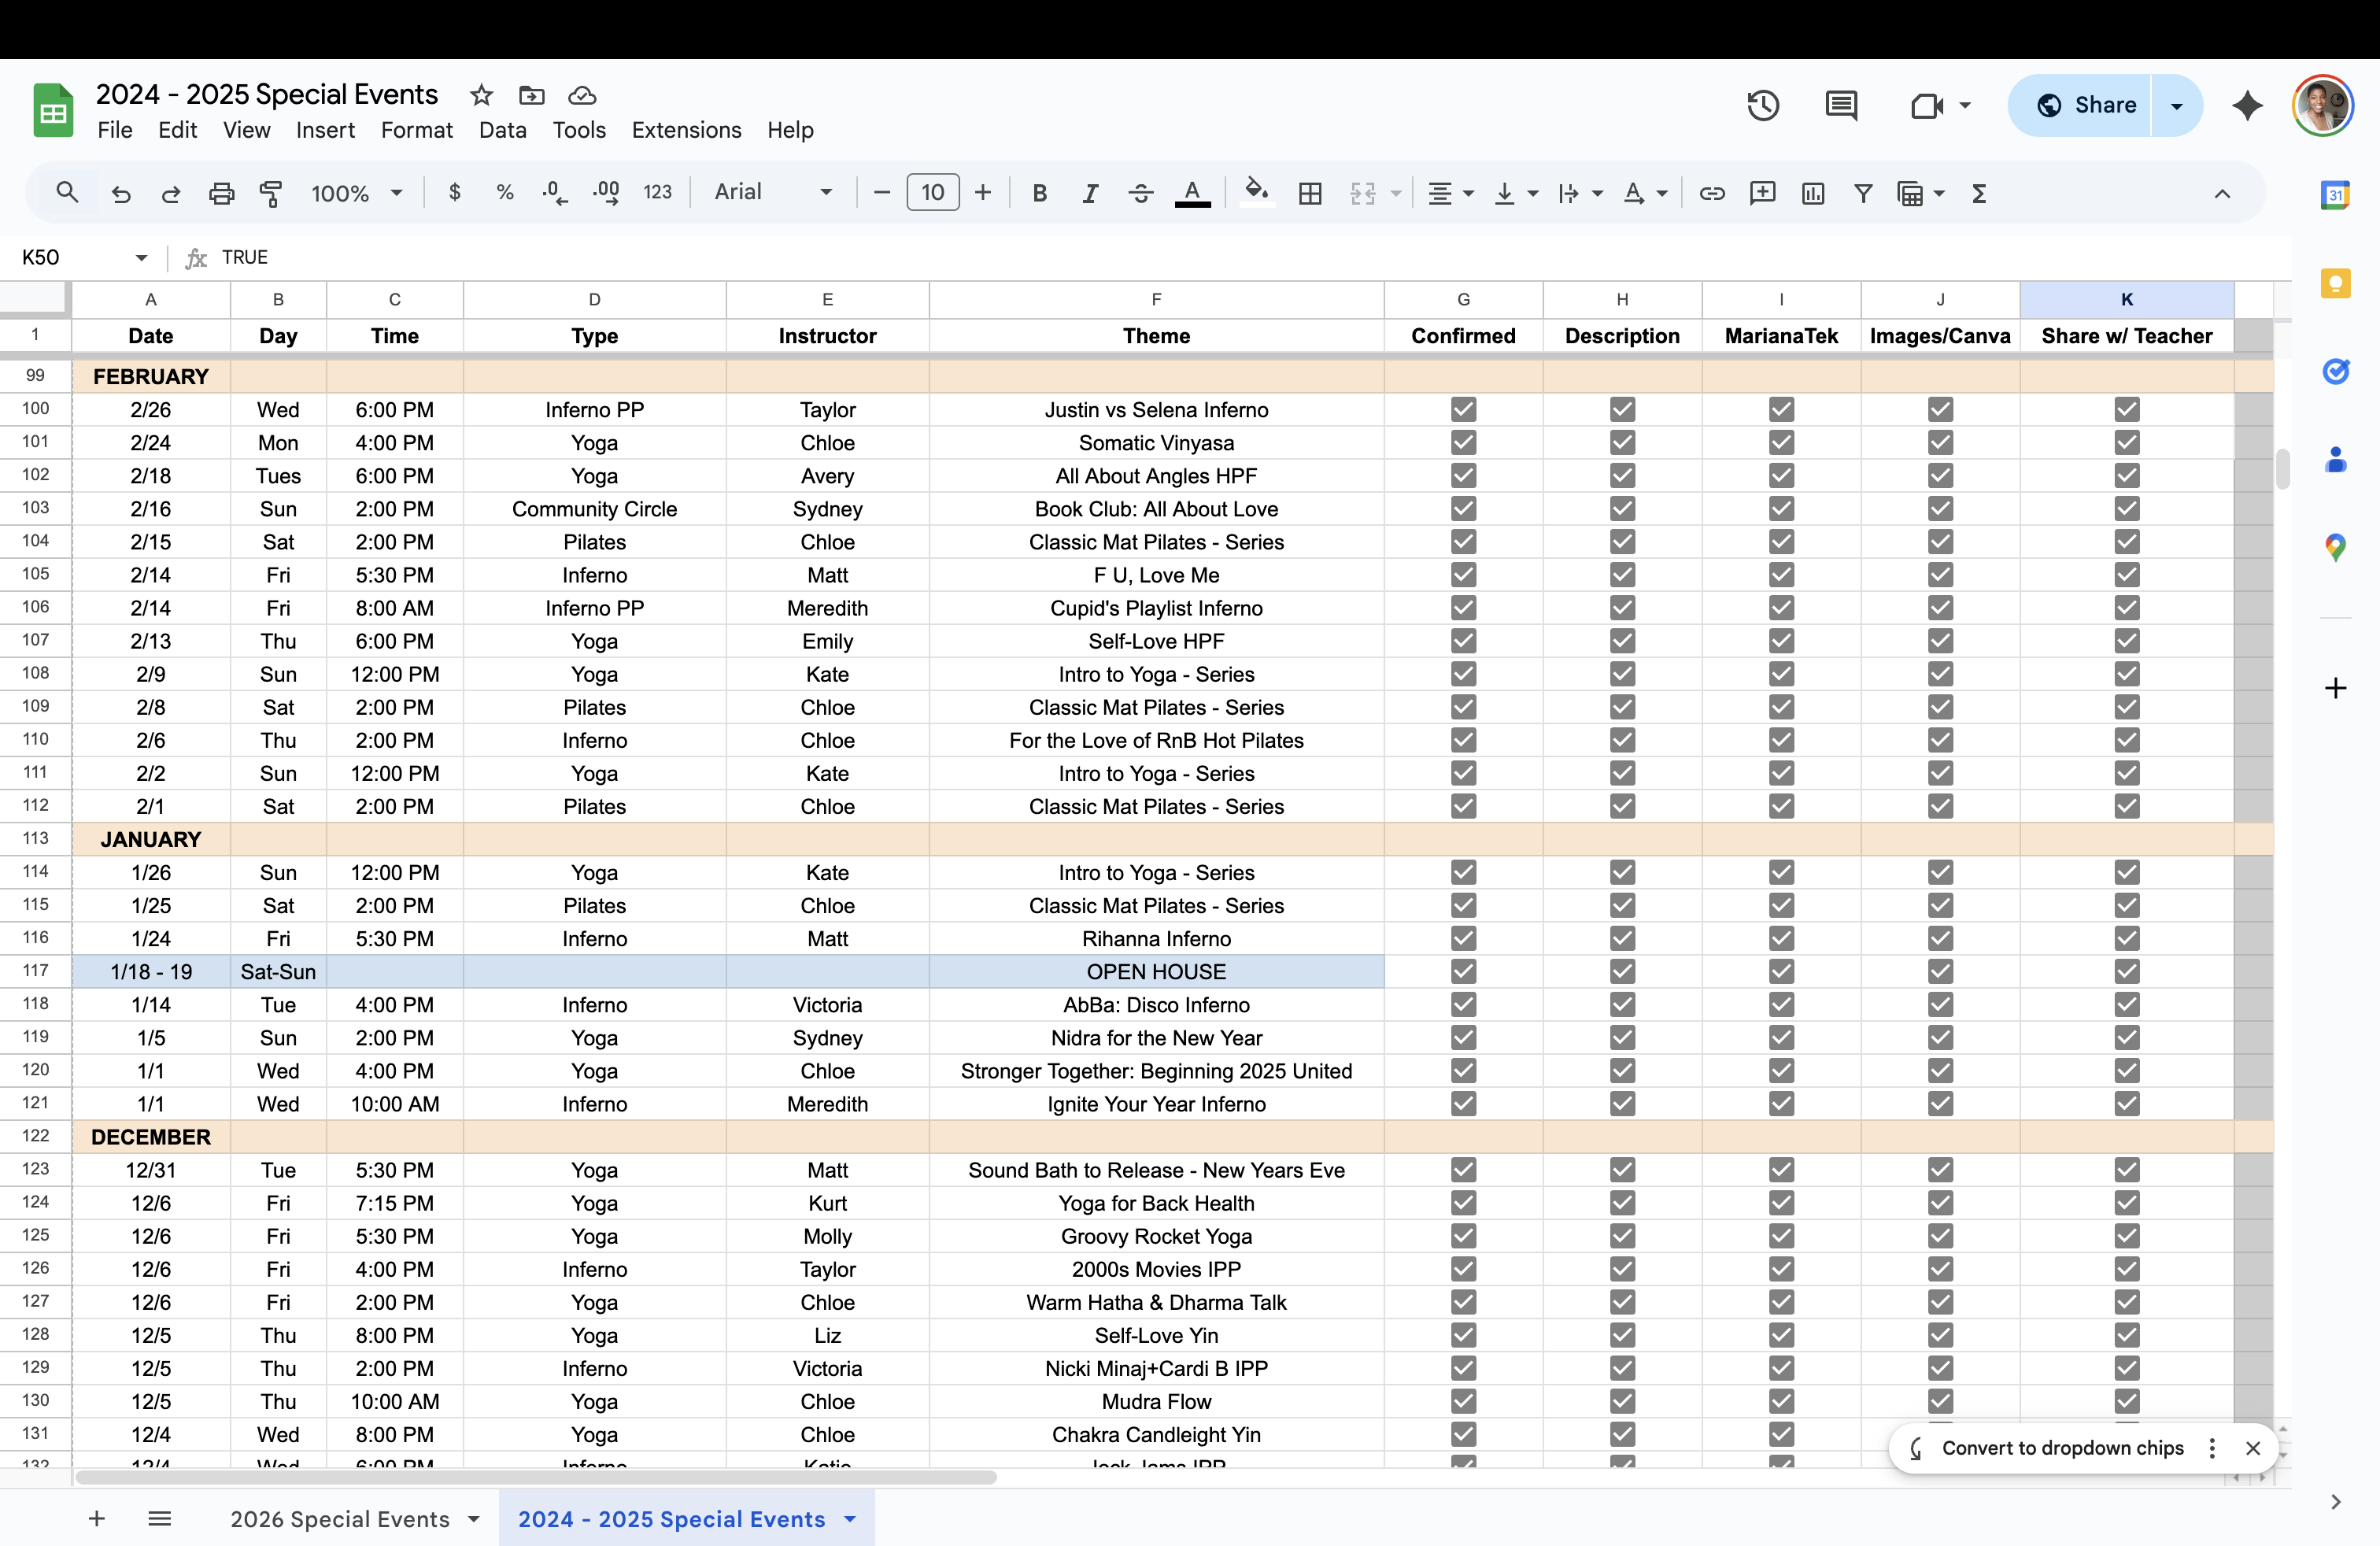Click the insert link icon
Viewport: 2380px width, 1546px height.
1711,193
